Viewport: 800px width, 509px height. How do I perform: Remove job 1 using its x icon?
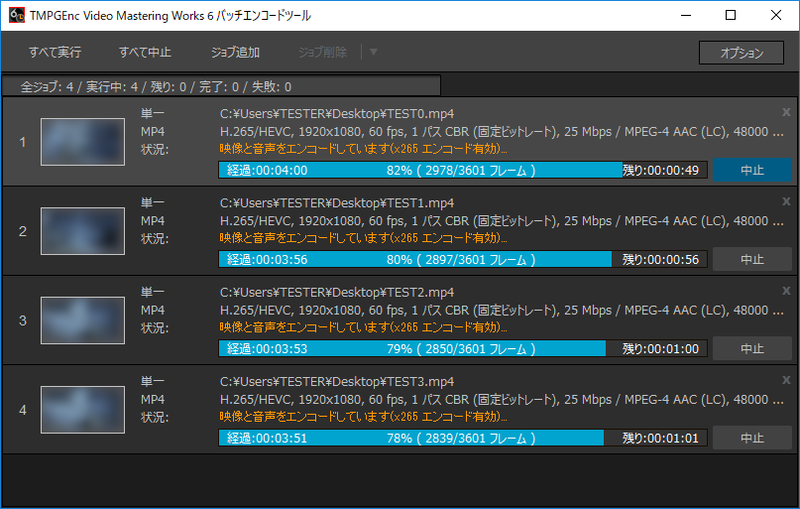point(786,112)
